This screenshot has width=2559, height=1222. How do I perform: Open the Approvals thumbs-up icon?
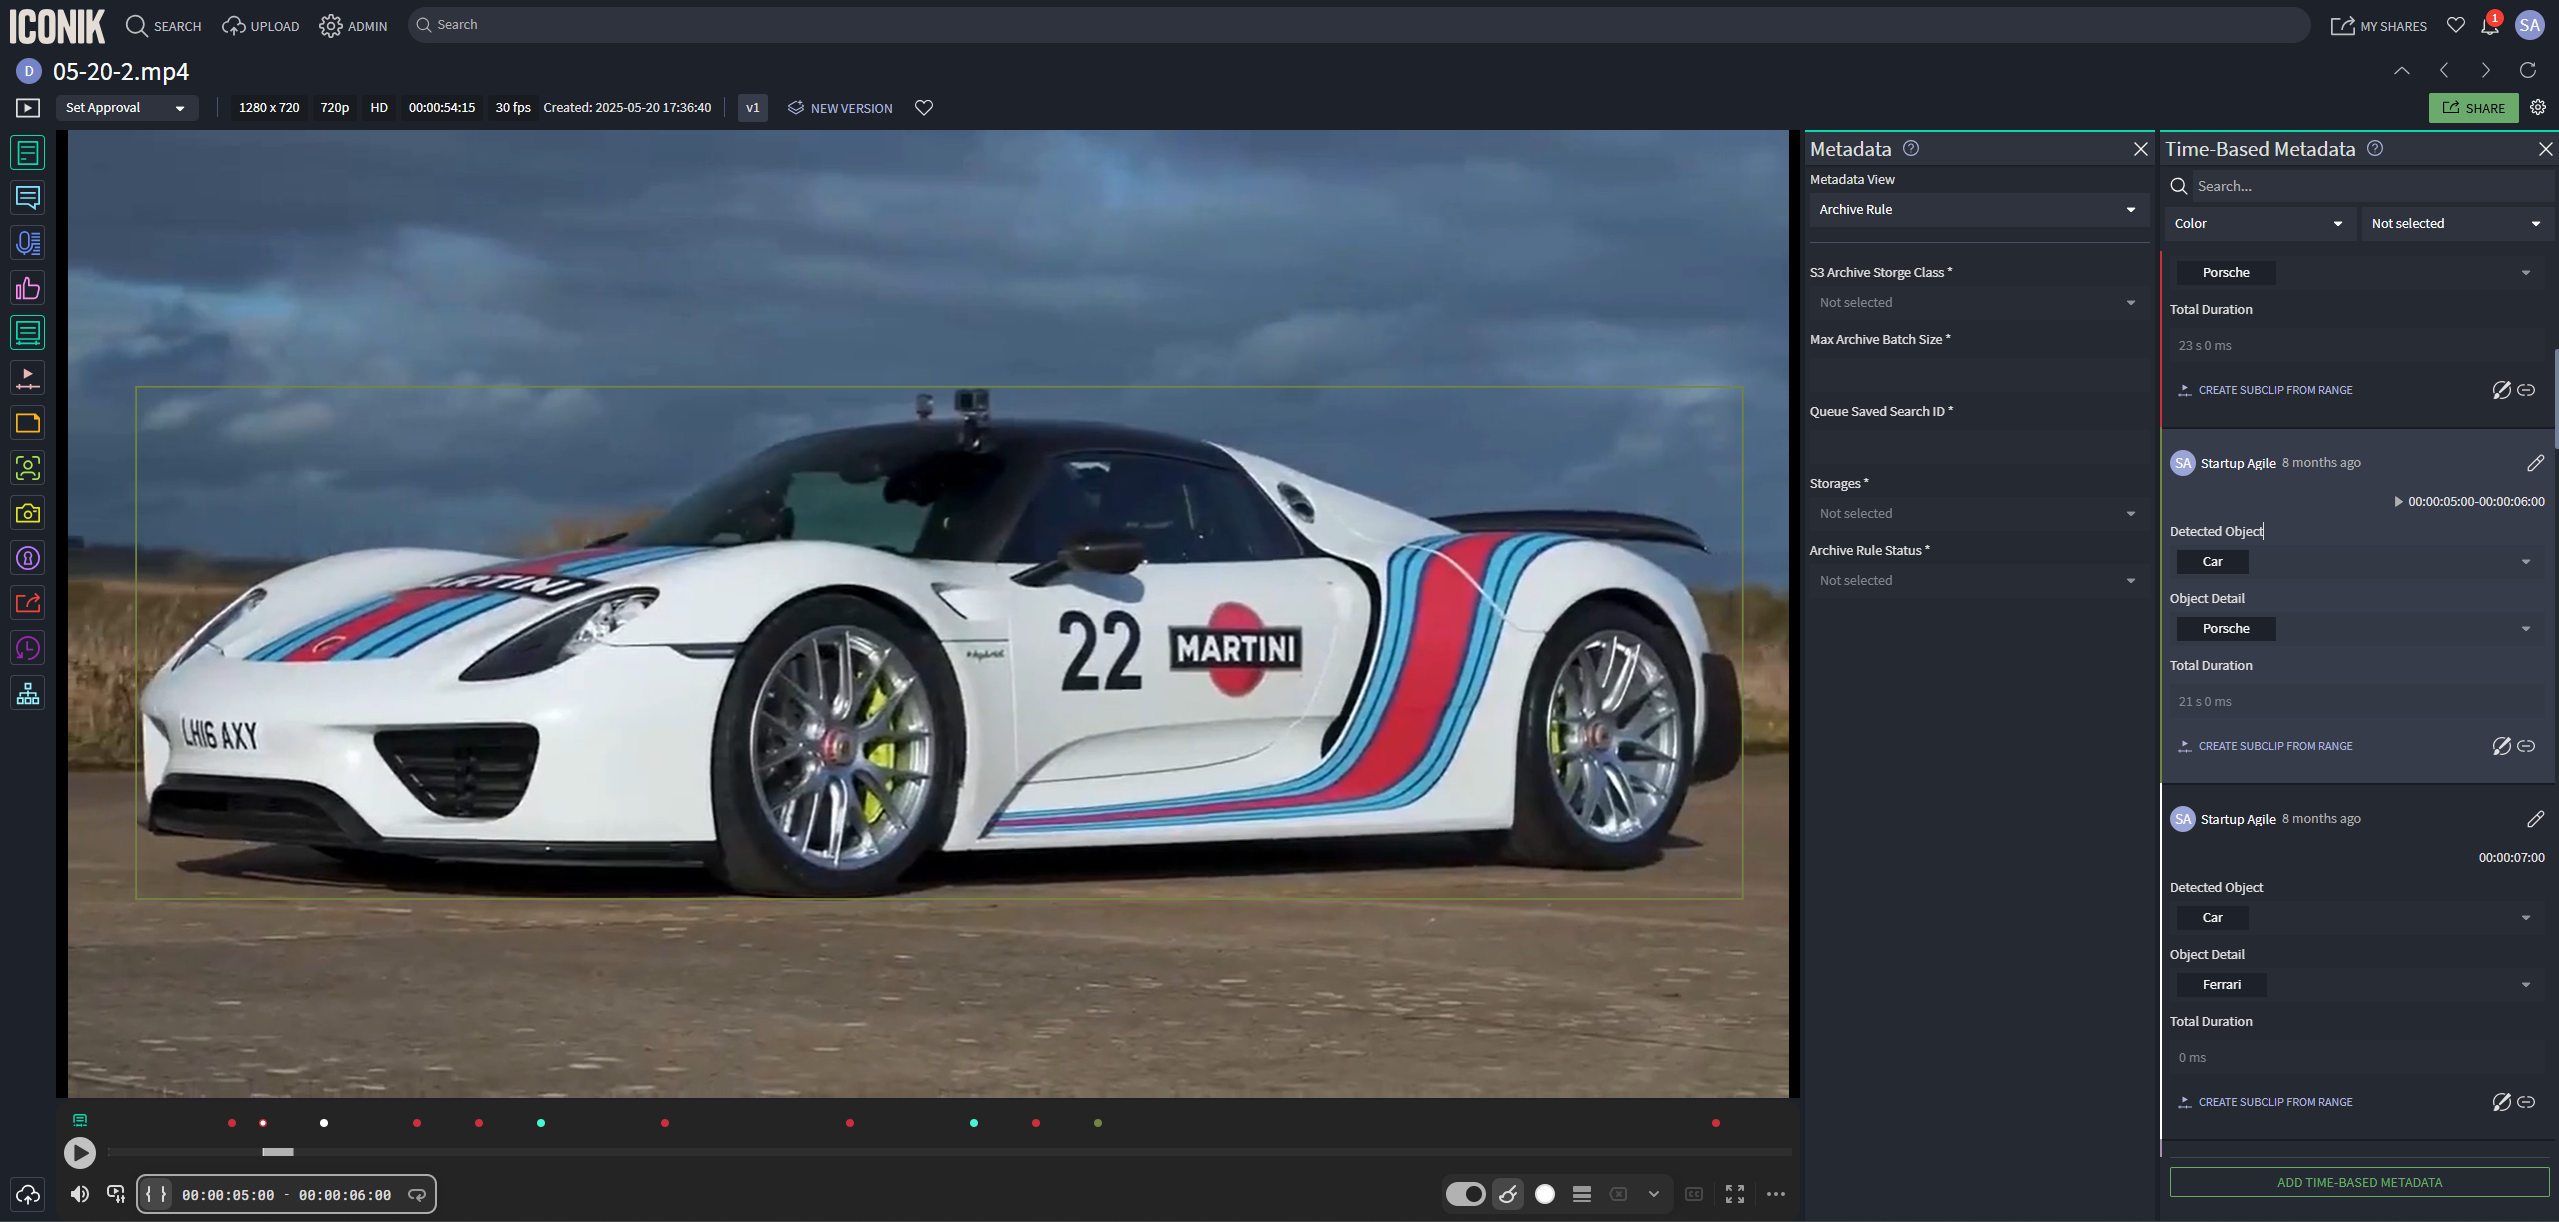pos(28,288)
